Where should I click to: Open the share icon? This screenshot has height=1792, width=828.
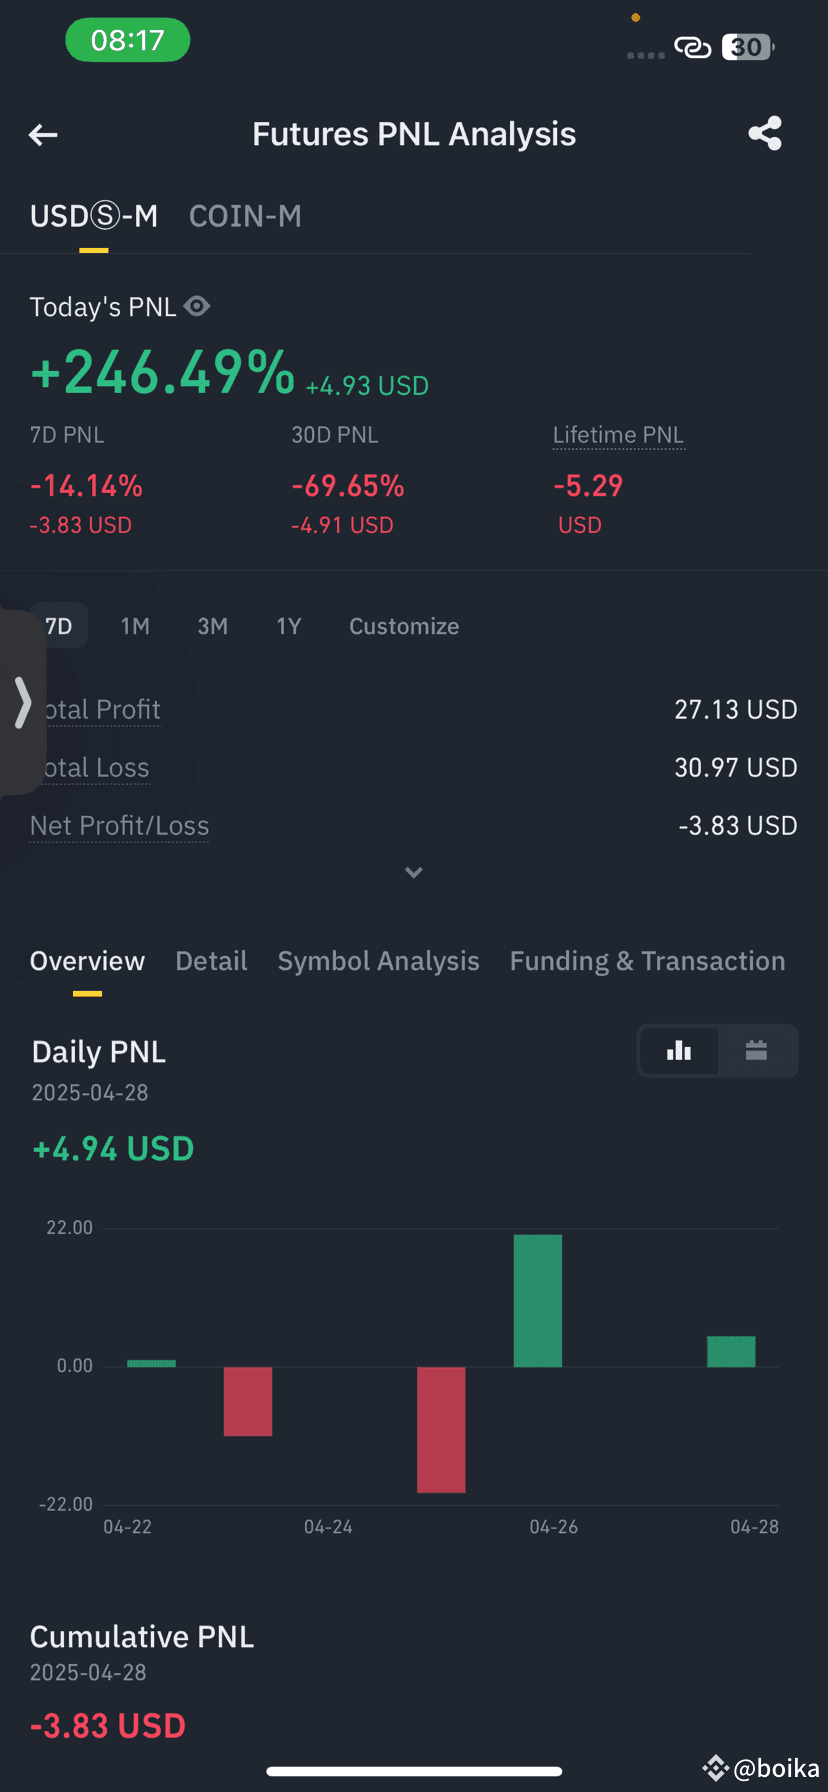pos(765,133)
